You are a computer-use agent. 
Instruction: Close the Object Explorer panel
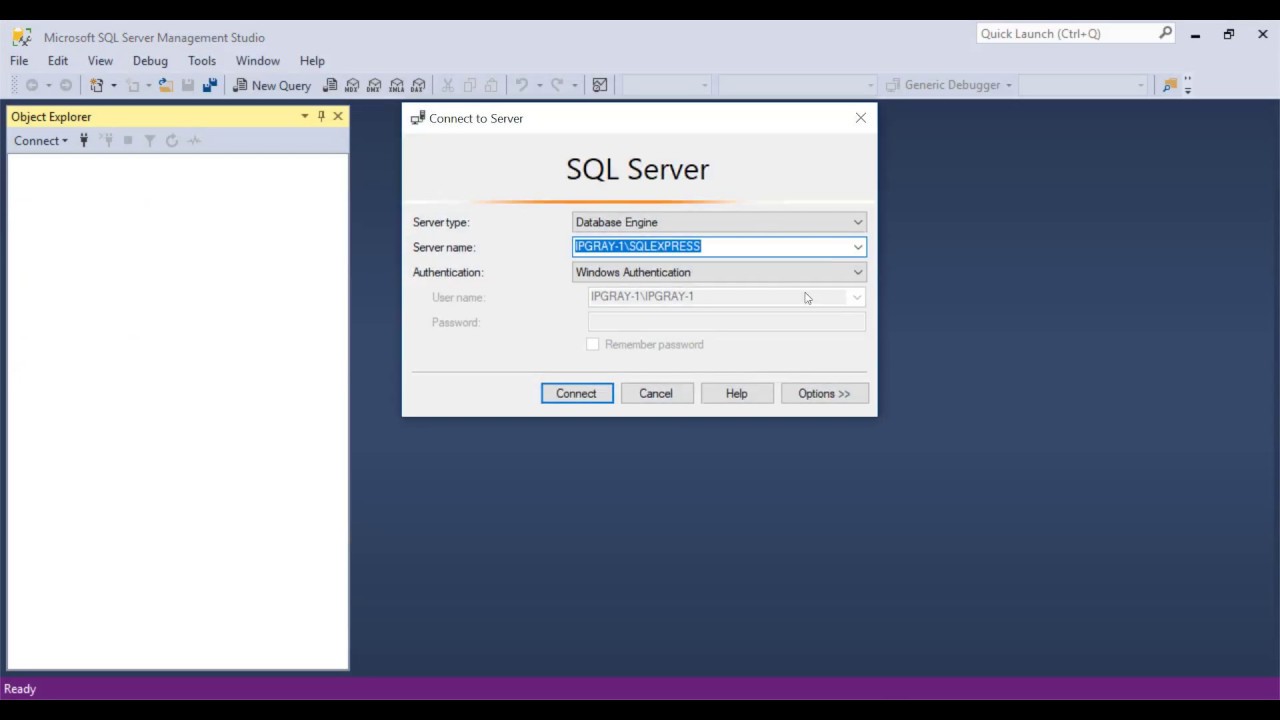click(338, 116)
